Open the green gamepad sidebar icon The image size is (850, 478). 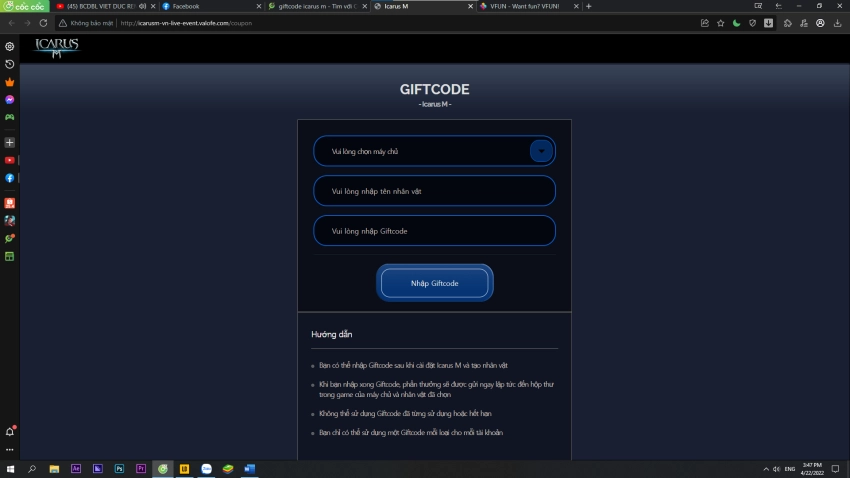click(x=10, y=117)
